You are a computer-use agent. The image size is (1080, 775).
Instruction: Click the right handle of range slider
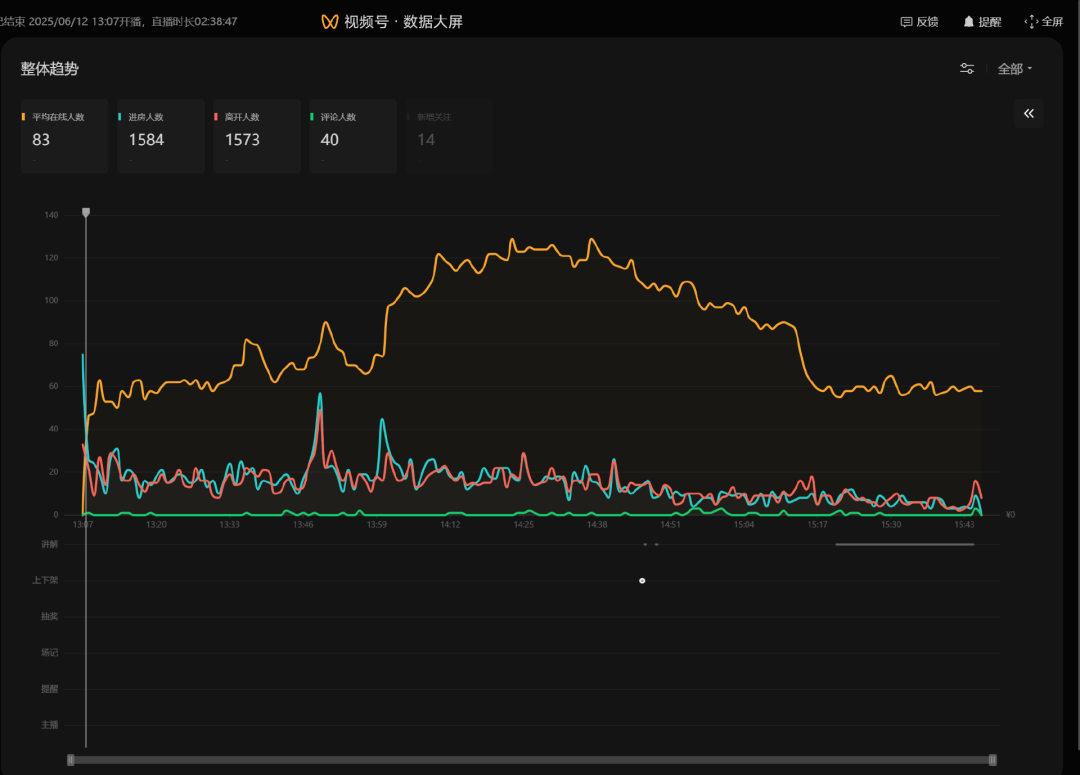pyautogui.click(x=992, y=760)
